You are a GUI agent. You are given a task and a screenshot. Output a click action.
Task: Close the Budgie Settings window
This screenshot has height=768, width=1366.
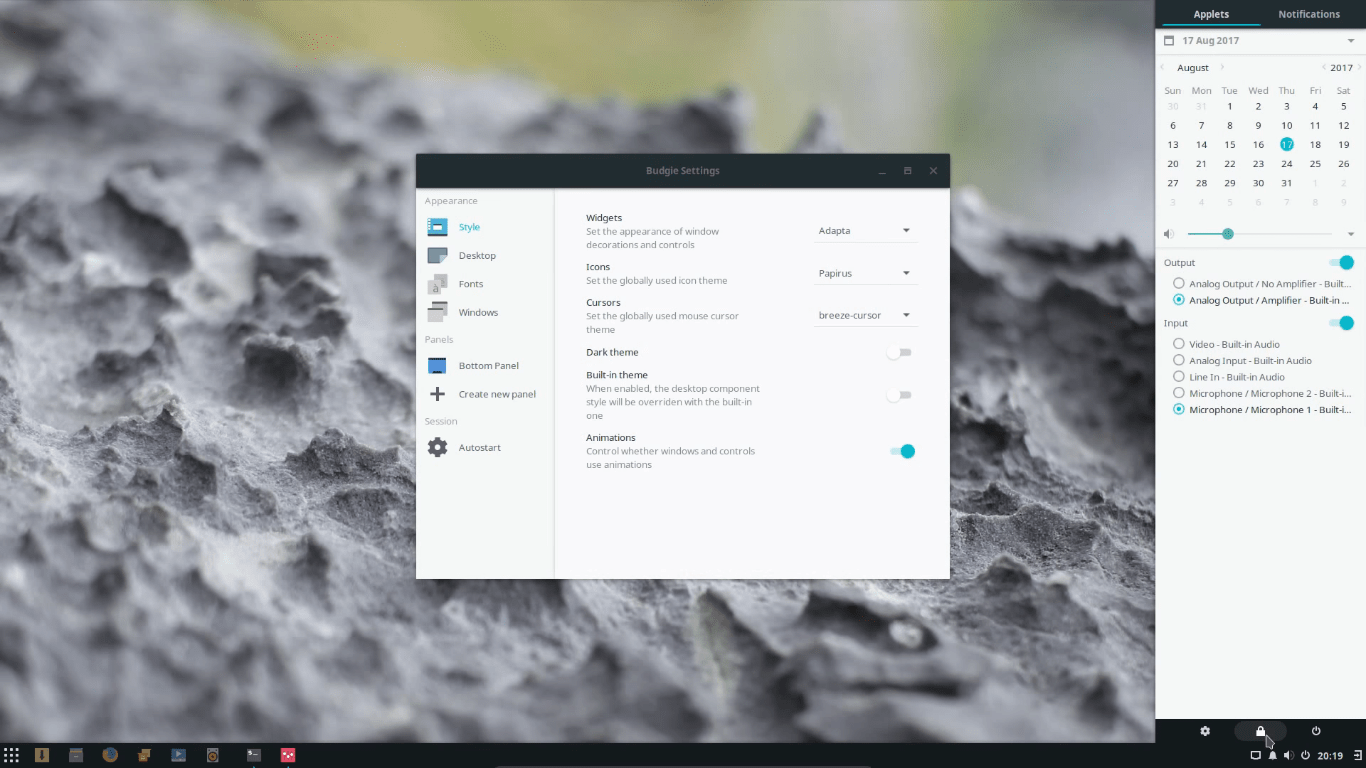click(933, 171)
